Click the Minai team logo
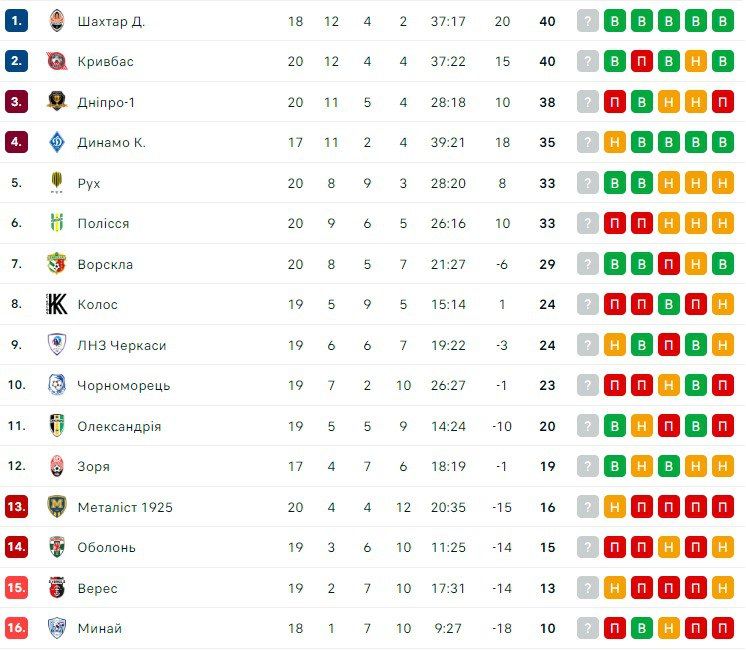Viewport: 746px width, 650px height. coord(57,628)
